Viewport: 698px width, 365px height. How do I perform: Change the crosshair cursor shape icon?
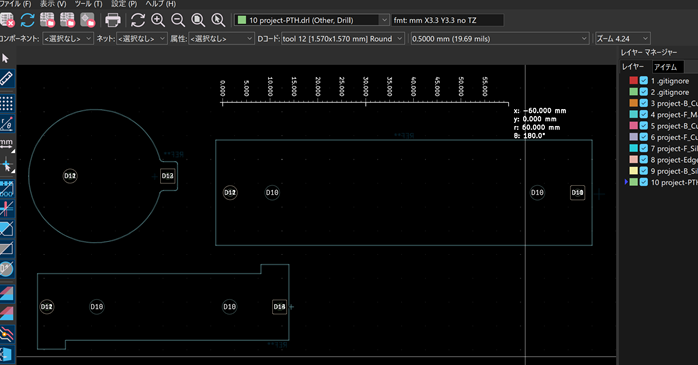[x=6, y=165]
